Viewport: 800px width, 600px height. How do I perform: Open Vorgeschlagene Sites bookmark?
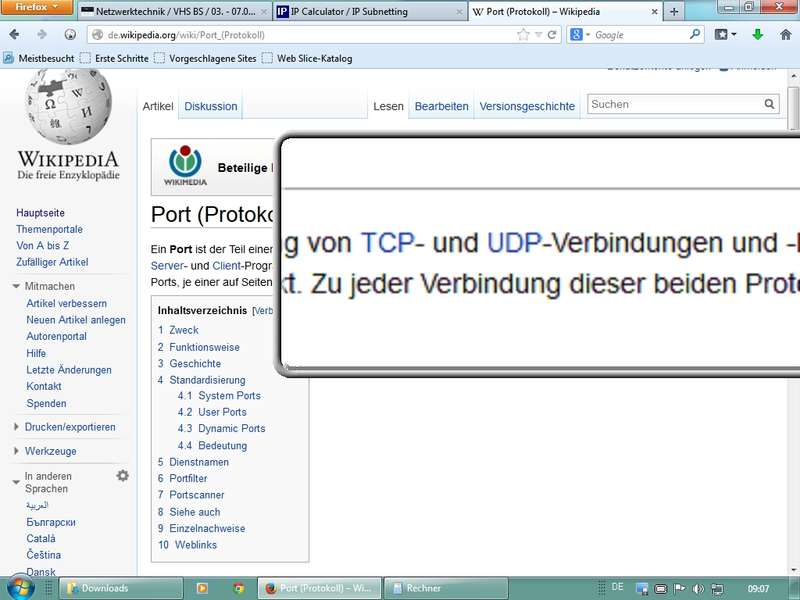point(206,58)
